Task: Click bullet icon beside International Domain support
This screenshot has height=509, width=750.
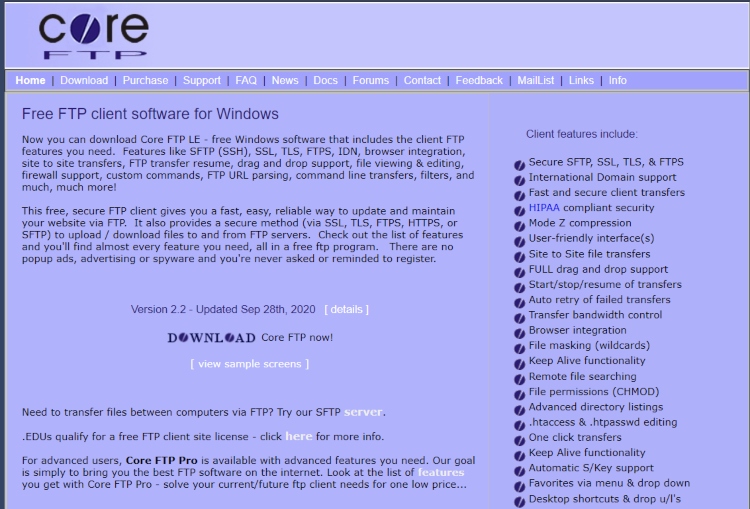Action: click(x=519, y=181)
